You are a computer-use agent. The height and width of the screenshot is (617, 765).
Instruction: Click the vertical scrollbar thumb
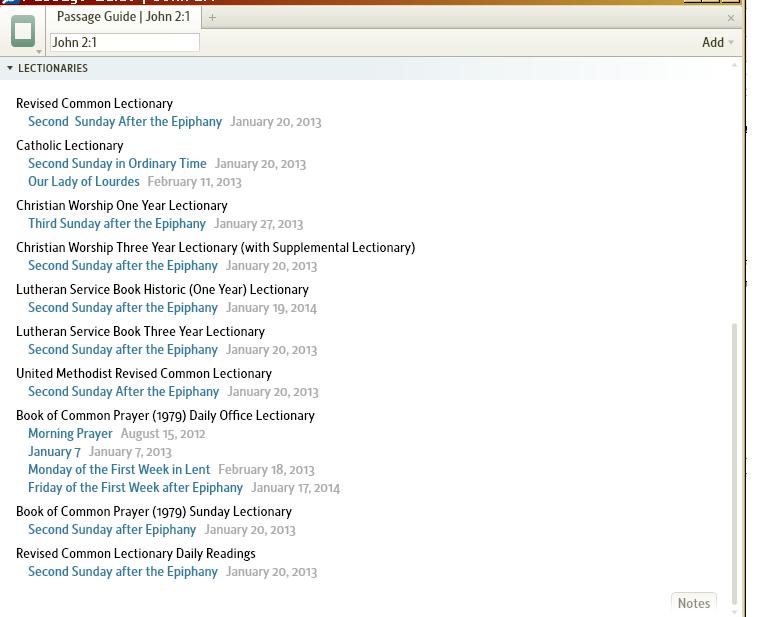(734, 463)
